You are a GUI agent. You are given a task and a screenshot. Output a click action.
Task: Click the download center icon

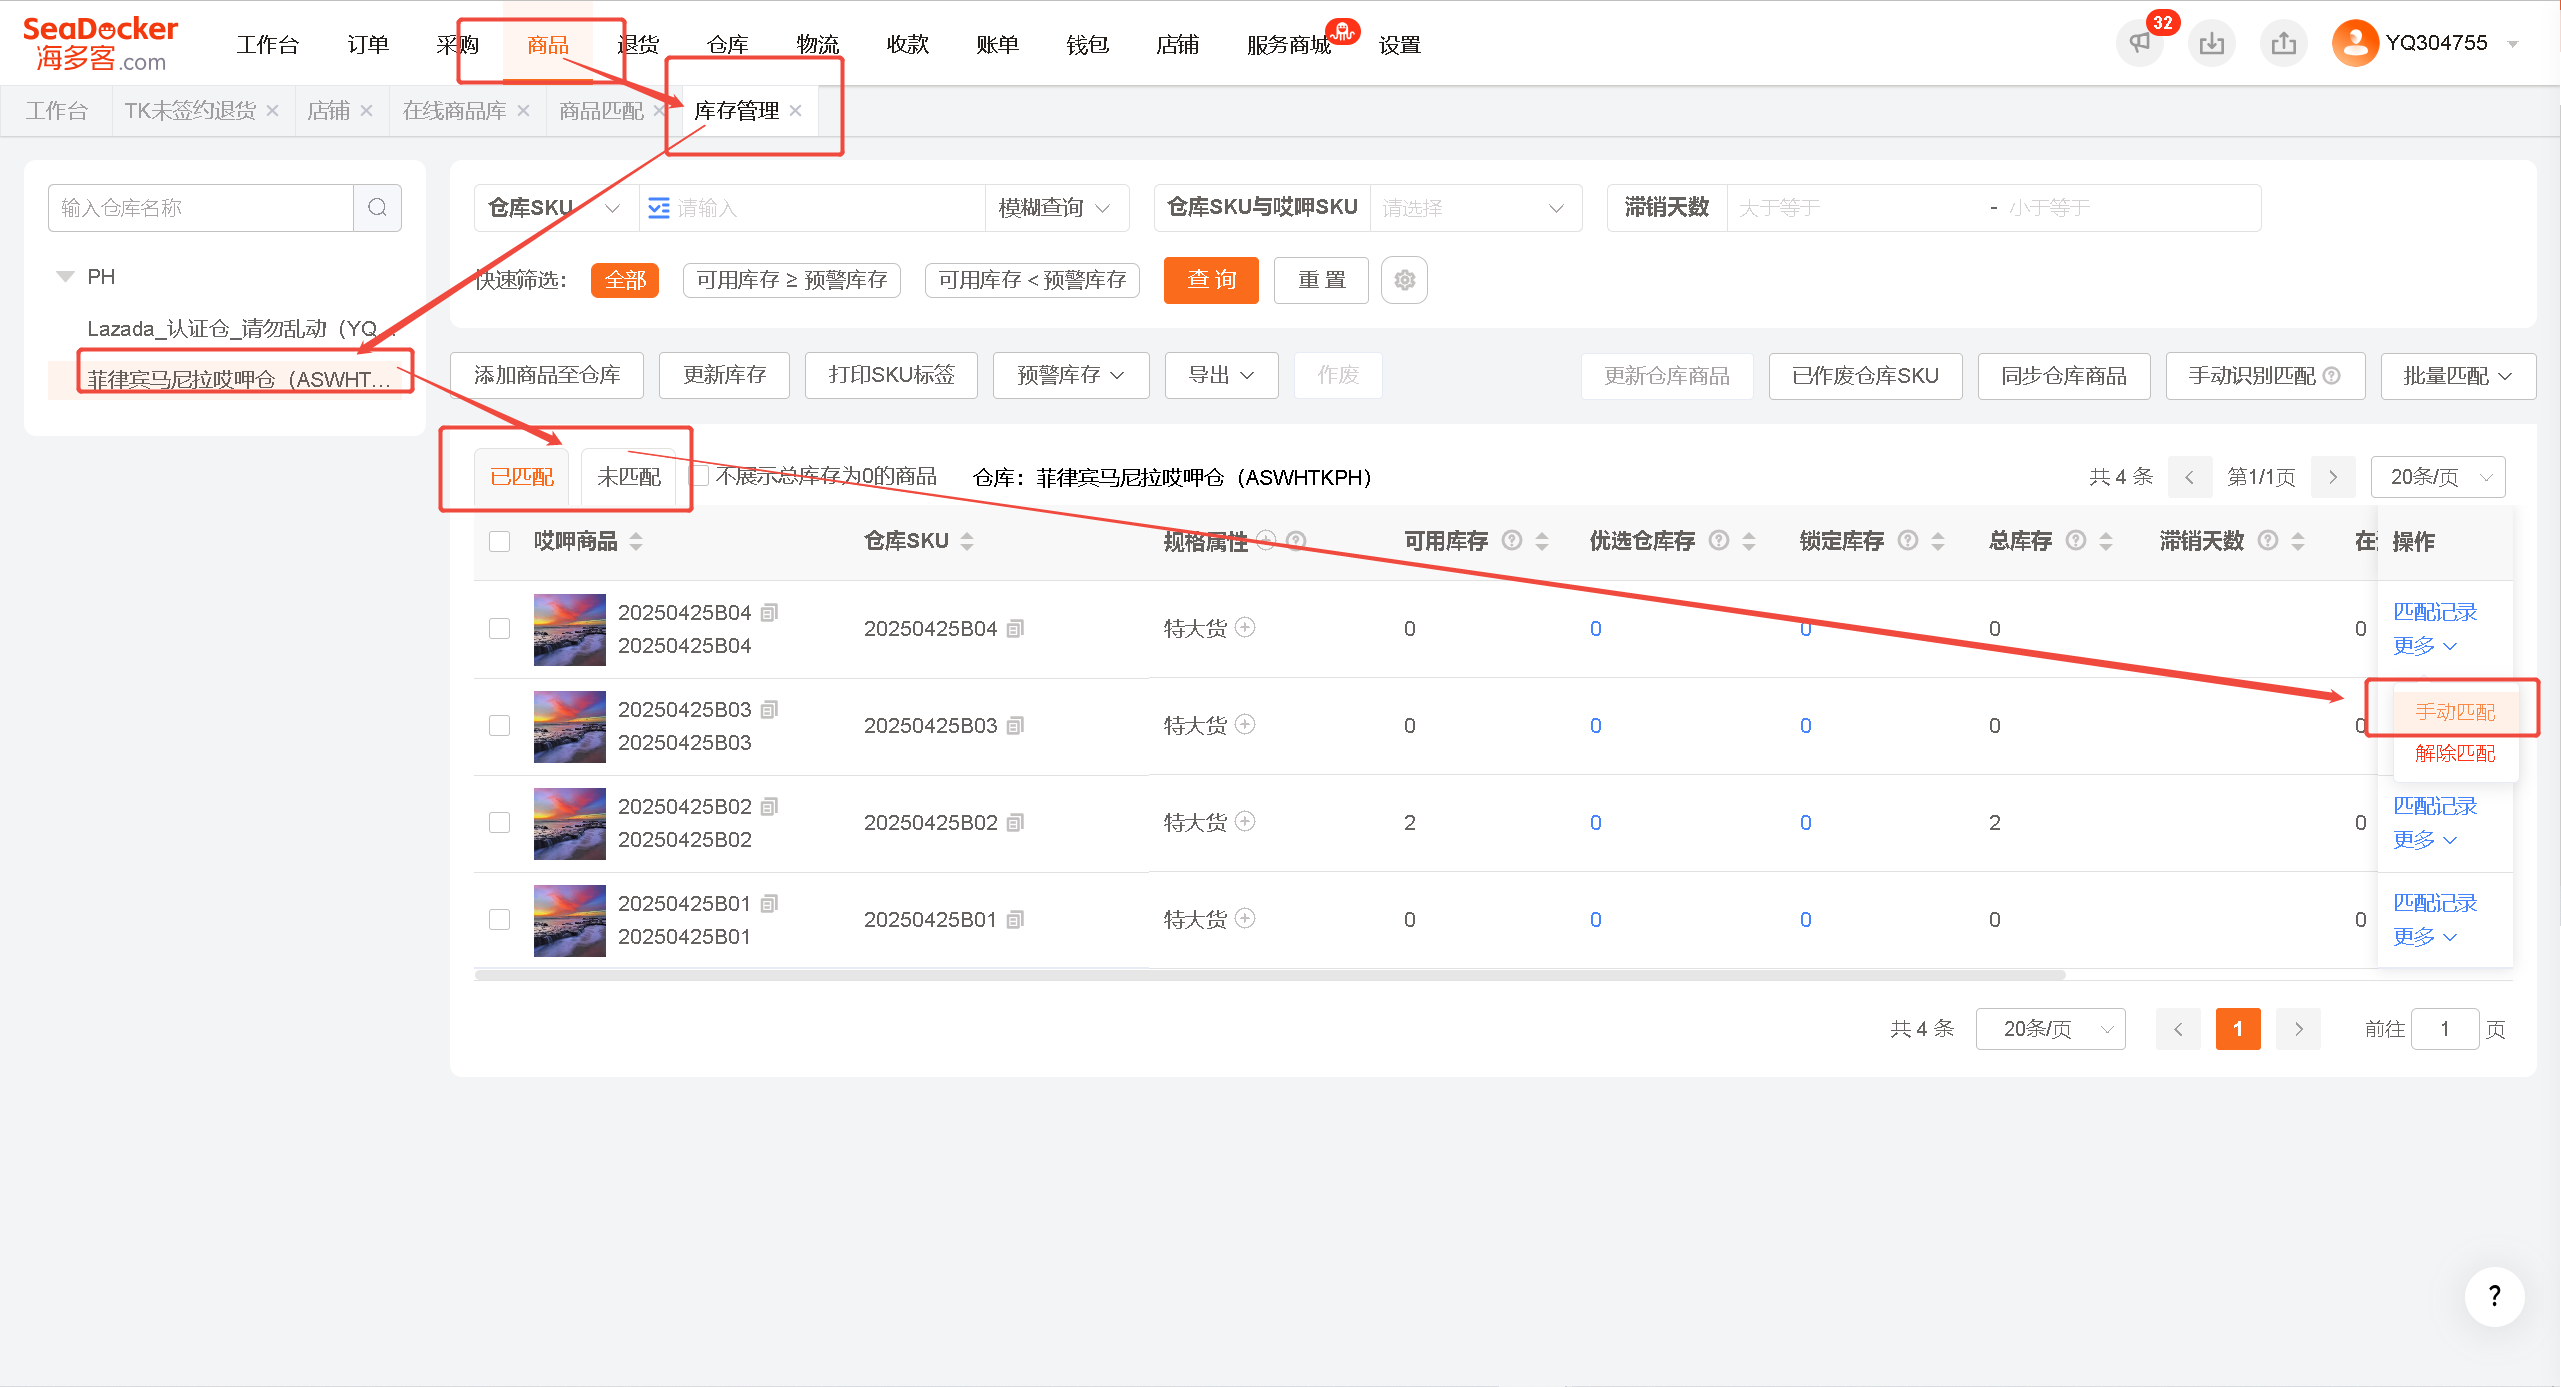click(x=2212, y=43)
